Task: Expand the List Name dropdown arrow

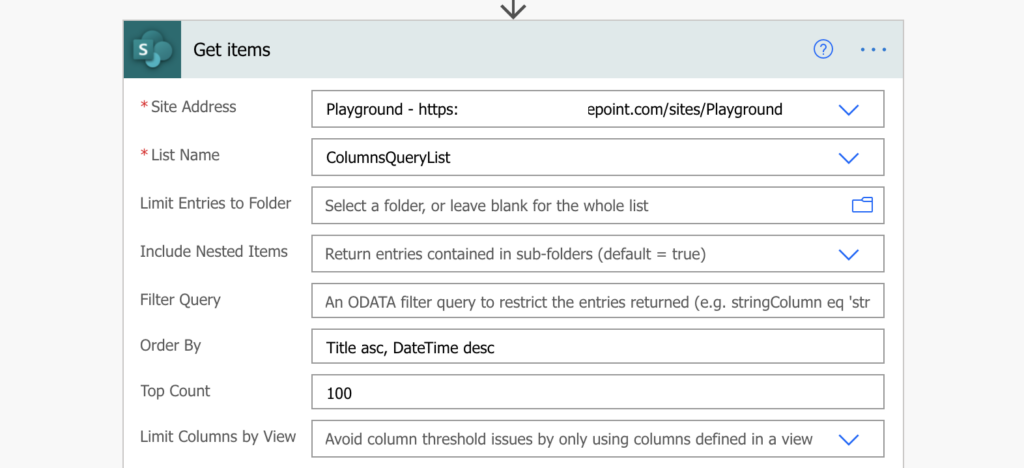Action: coord(848,158)
